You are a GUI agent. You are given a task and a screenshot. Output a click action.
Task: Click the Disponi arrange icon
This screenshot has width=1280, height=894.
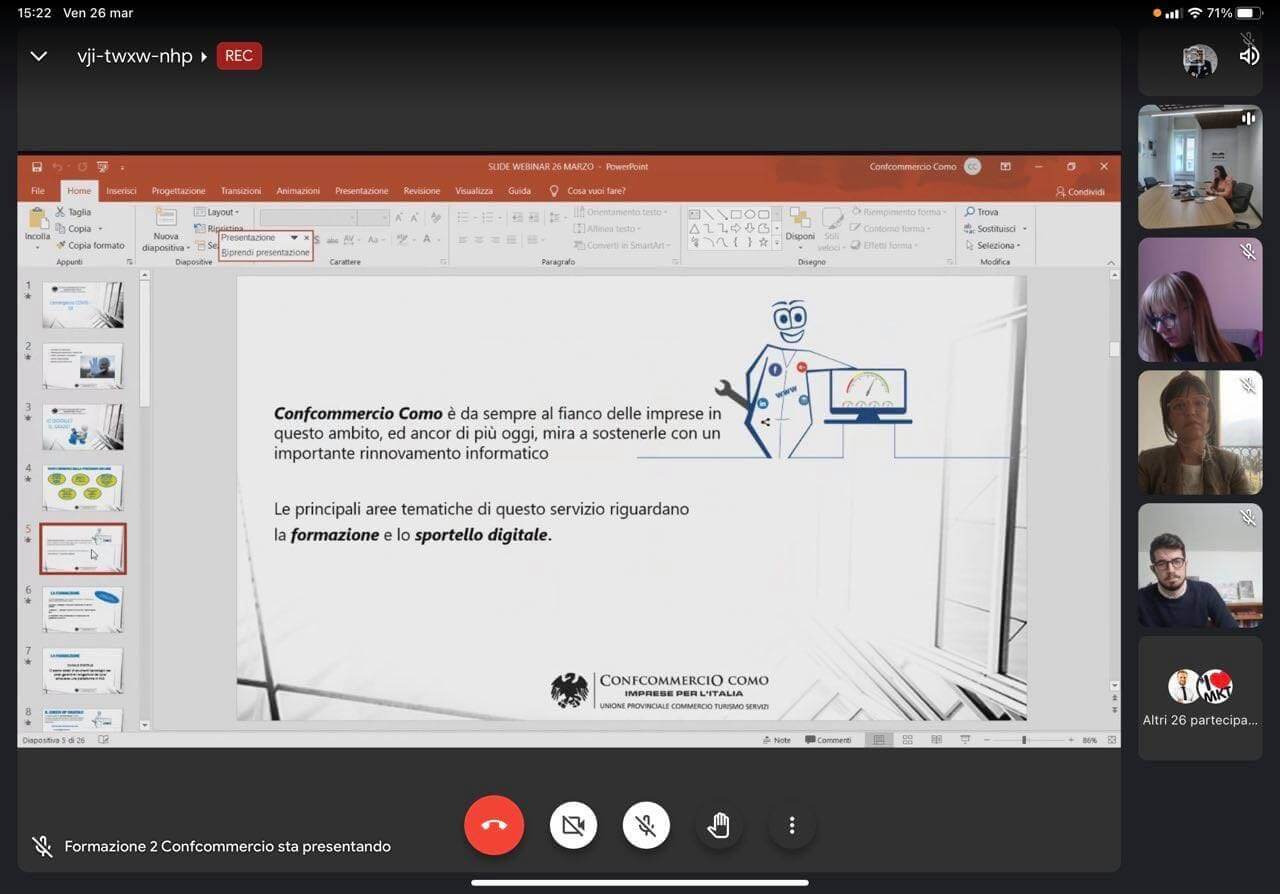point(800,220)
